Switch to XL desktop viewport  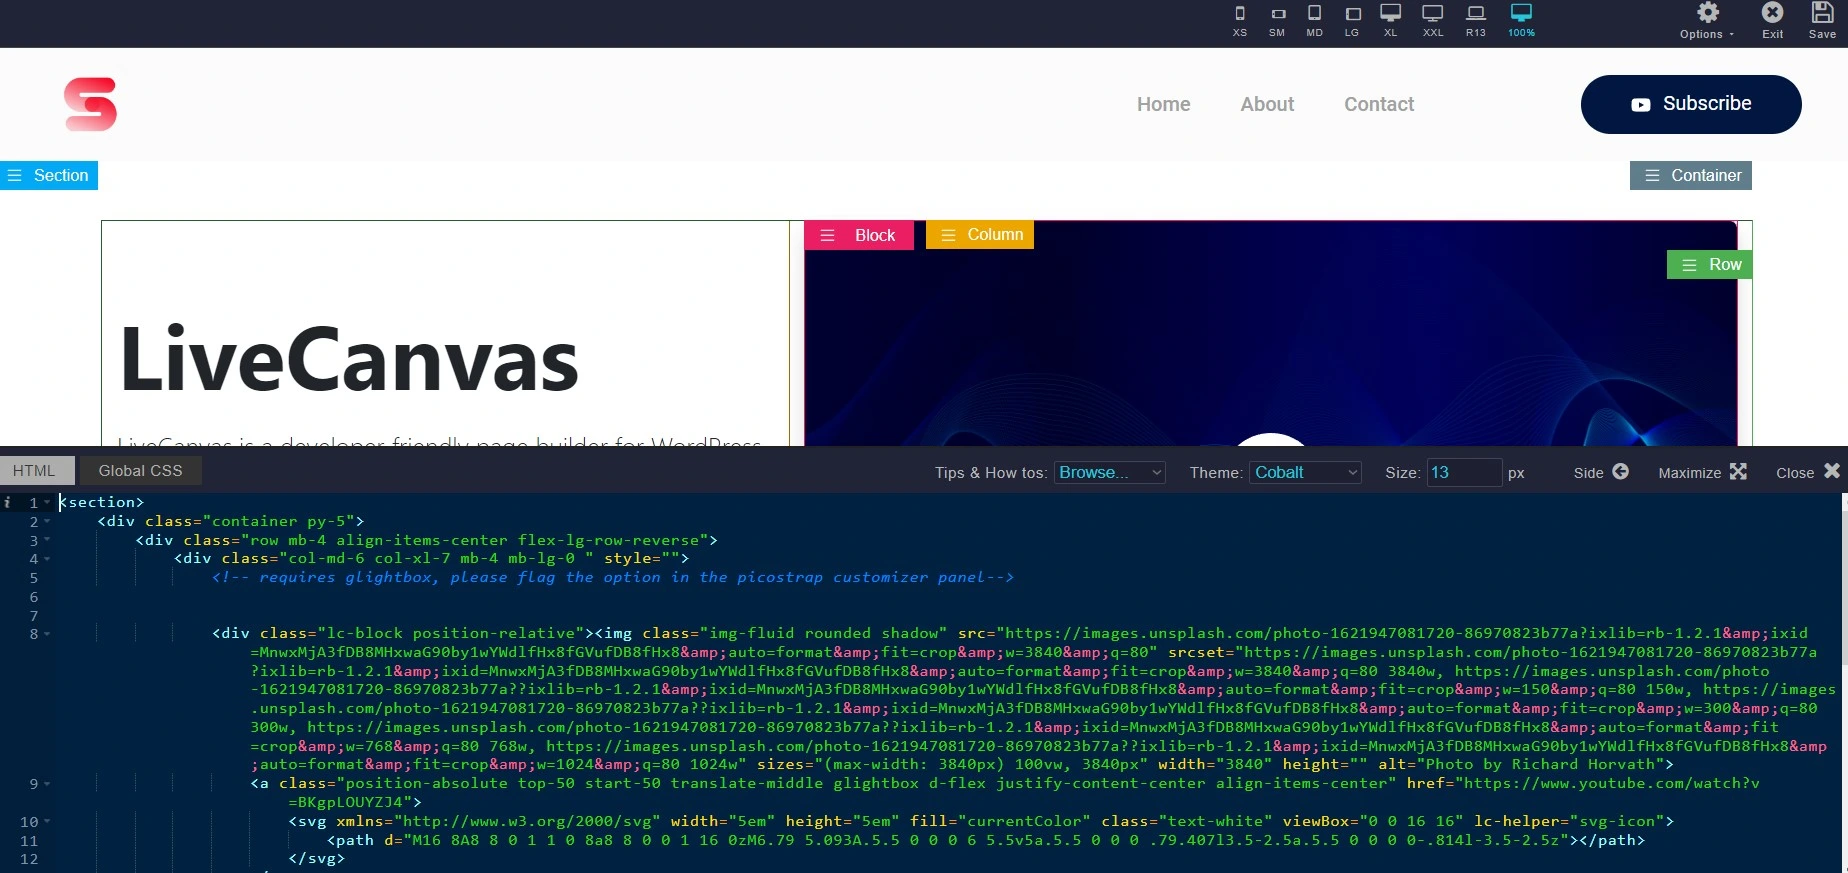point(1391,21)
